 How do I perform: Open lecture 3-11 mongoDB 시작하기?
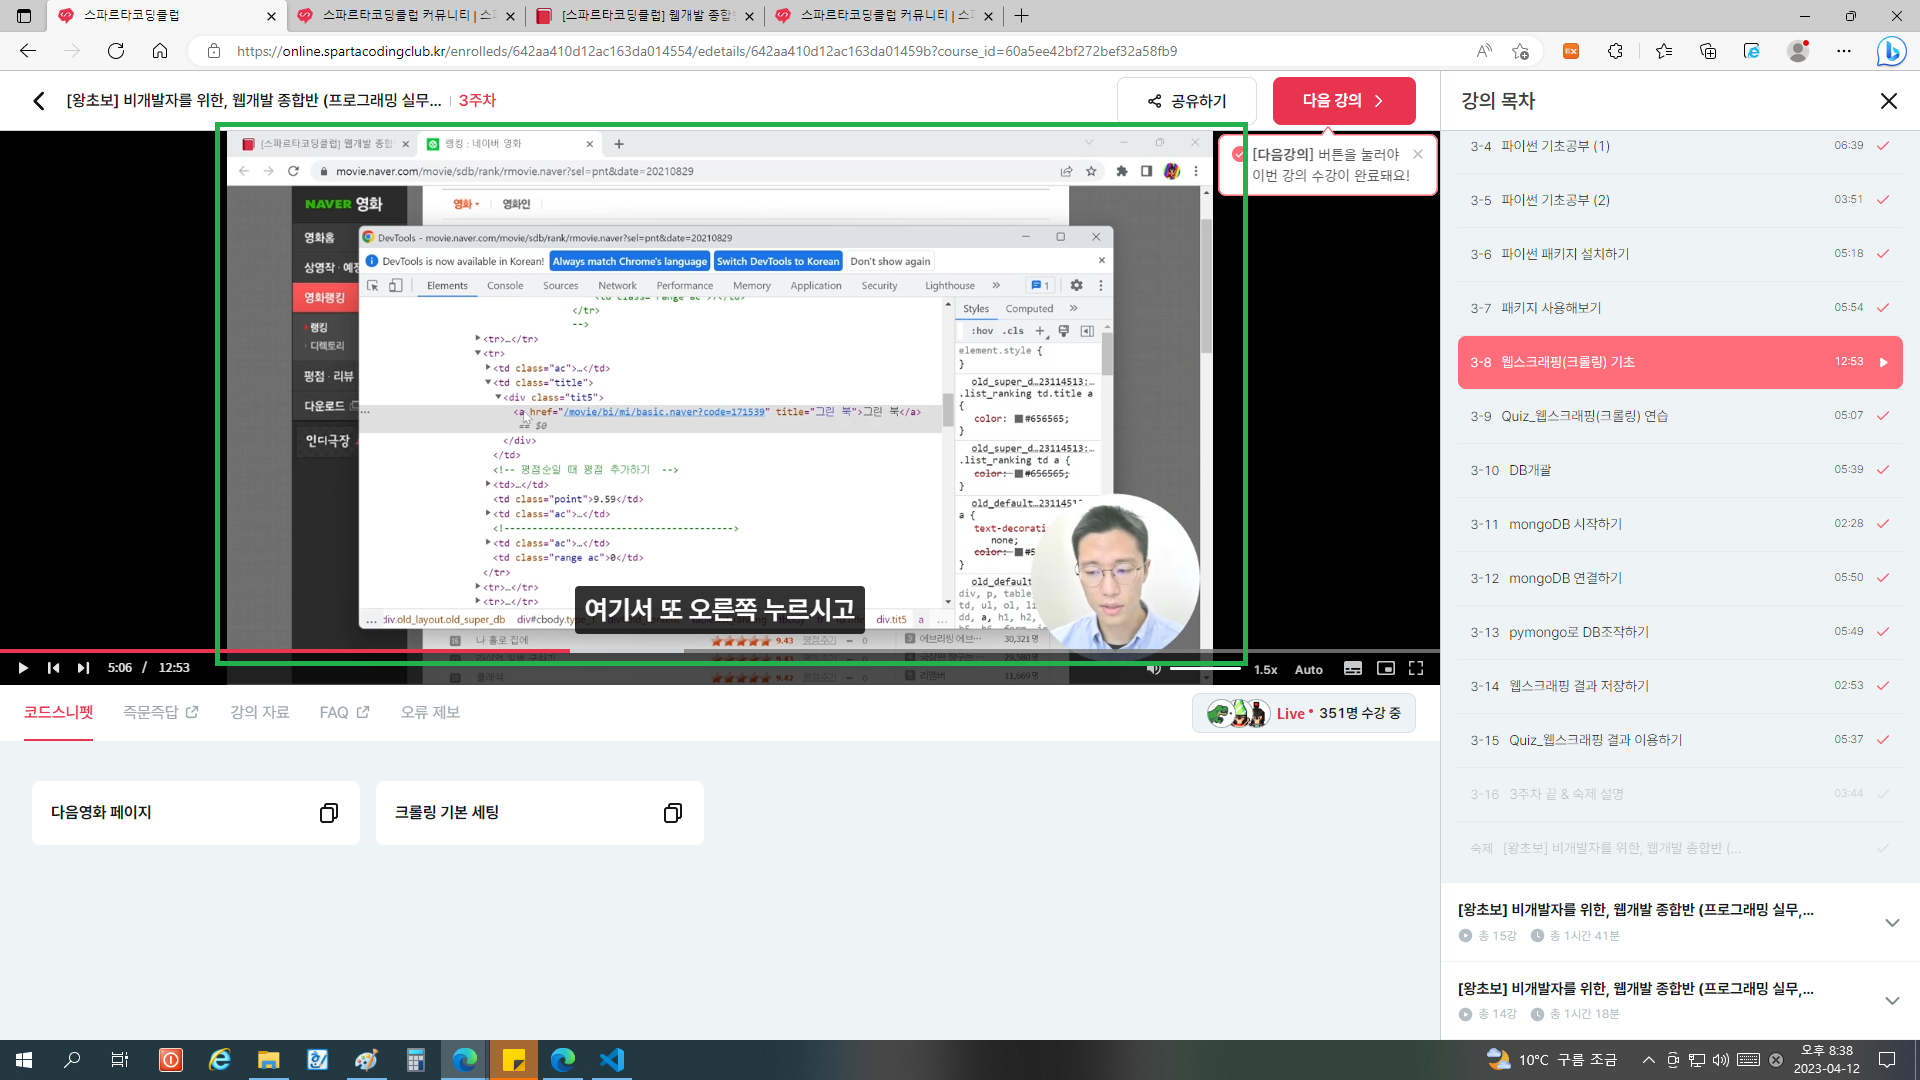tap(1680, 524)
